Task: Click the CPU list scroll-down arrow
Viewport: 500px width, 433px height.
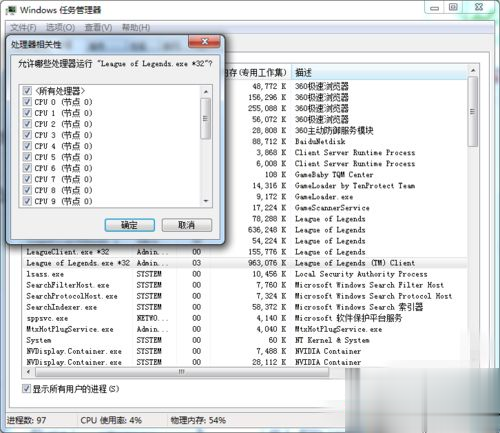Action: (206, 201)
